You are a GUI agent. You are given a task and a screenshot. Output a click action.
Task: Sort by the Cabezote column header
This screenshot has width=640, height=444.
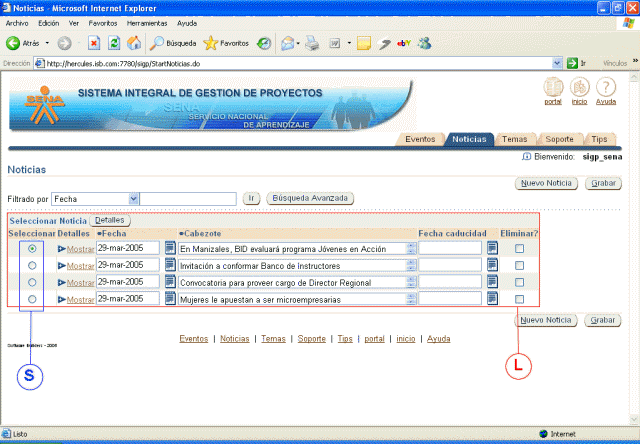[x=202, y=233]
